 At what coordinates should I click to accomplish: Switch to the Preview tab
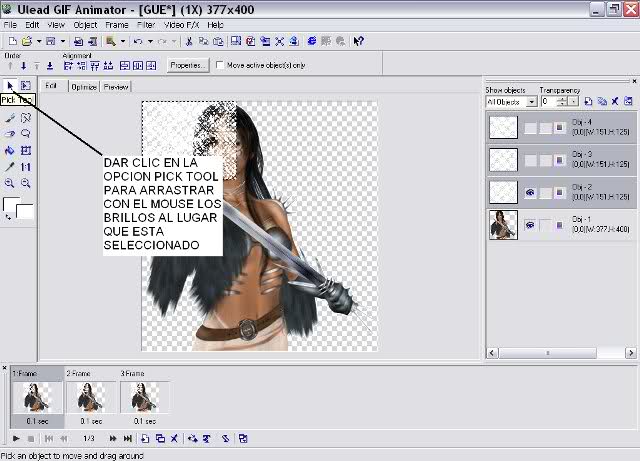click(116, 87)
